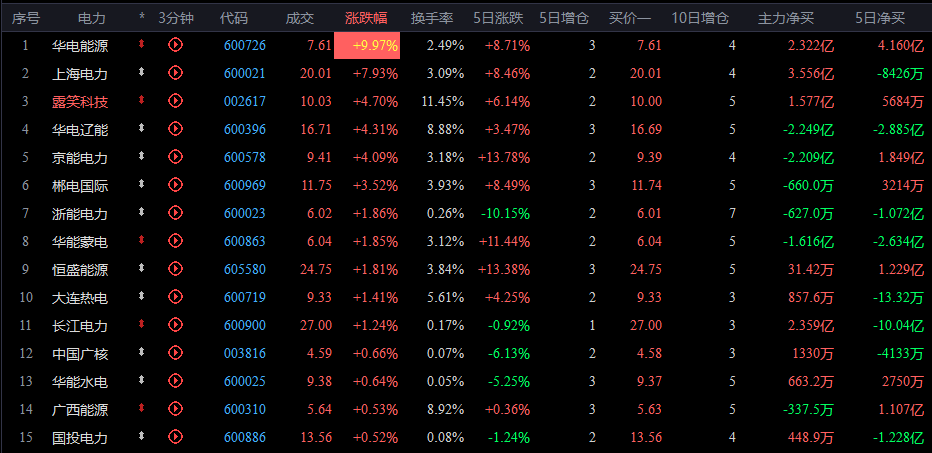Select the 京能电力 stock name
The height and width of the screenshot is (453, 932).
pos(80,158)
